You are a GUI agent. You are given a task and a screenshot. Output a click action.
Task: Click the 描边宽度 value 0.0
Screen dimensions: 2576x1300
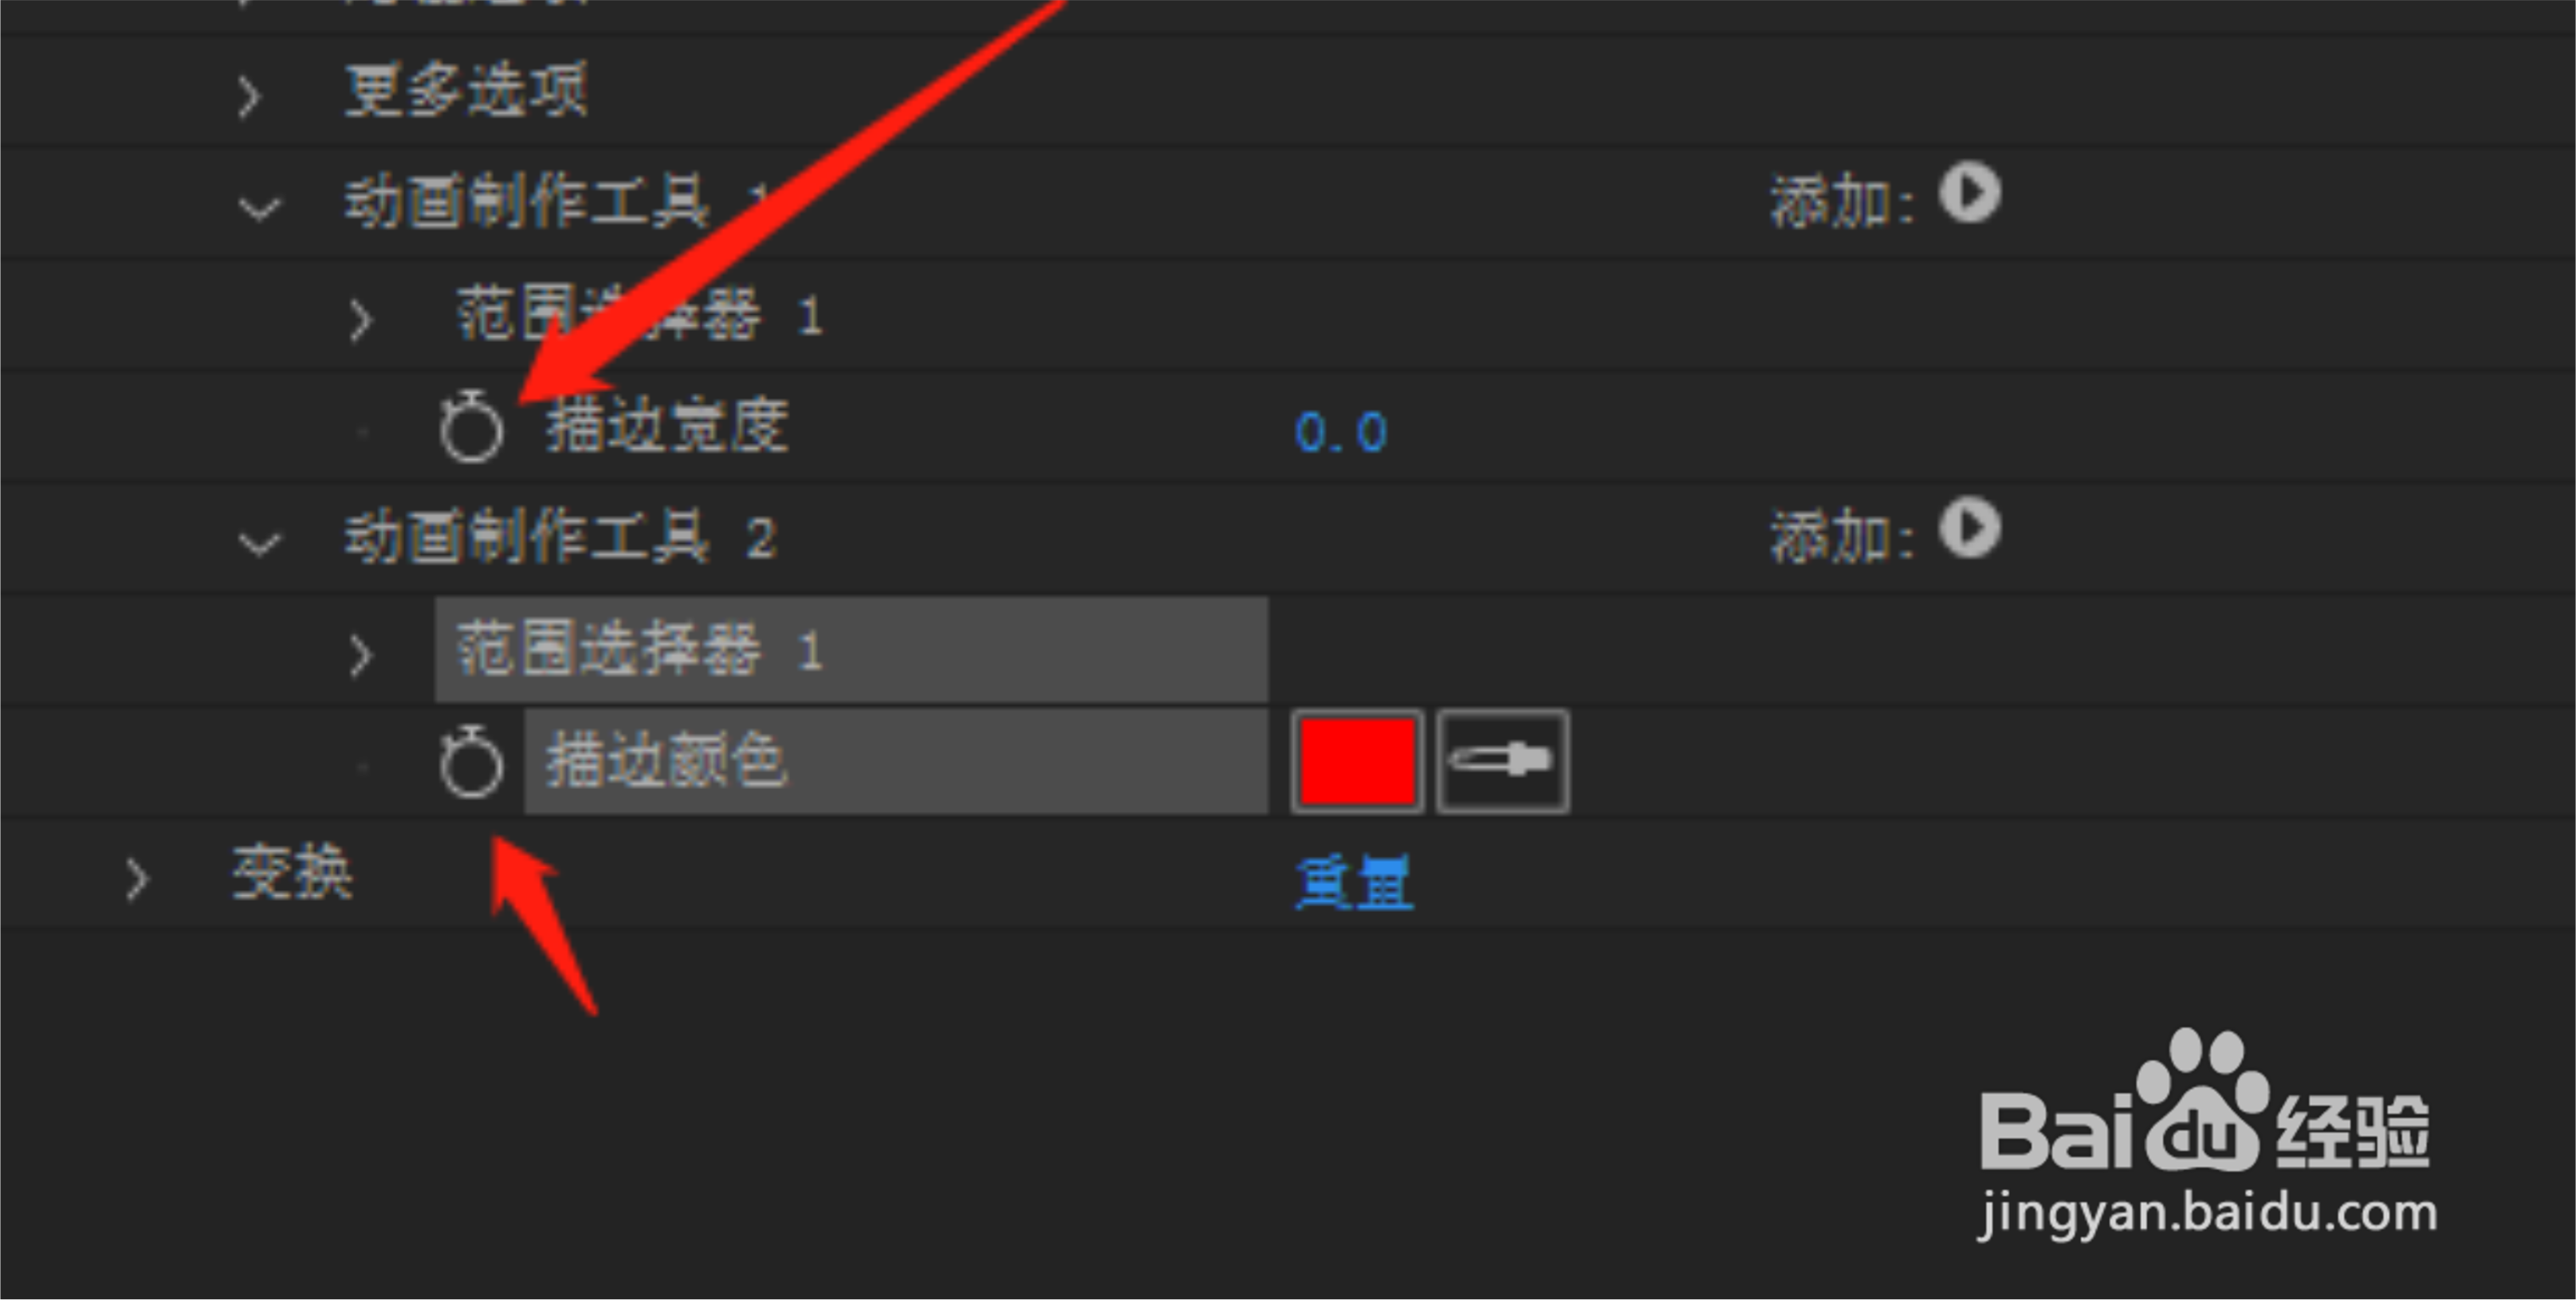pos(1340,432)
